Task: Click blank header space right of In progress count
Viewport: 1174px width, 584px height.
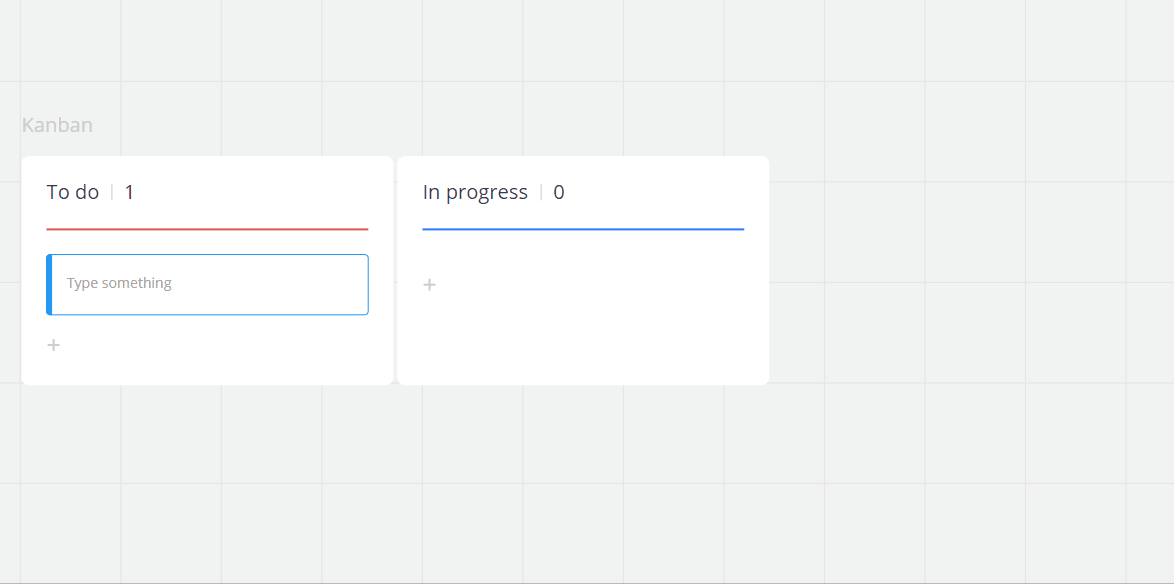Action: (x=660, y=192)
